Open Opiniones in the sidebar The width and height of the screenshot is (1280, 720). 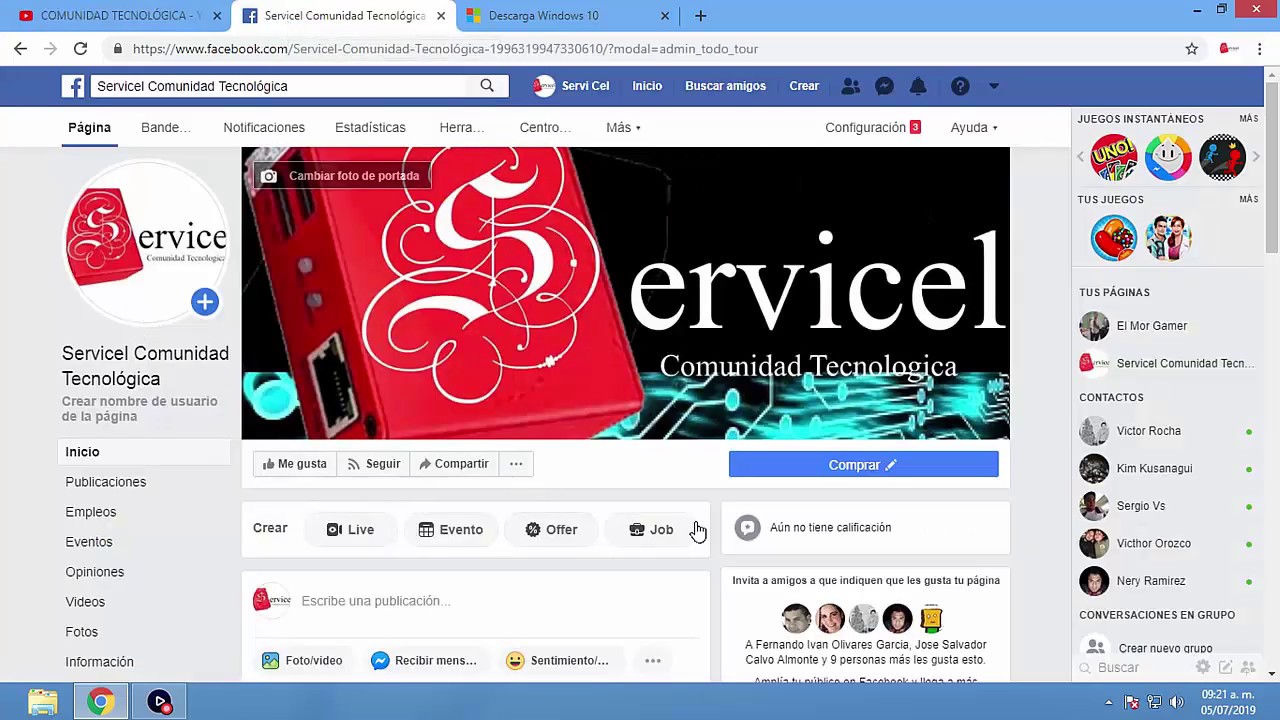(95, 572)
